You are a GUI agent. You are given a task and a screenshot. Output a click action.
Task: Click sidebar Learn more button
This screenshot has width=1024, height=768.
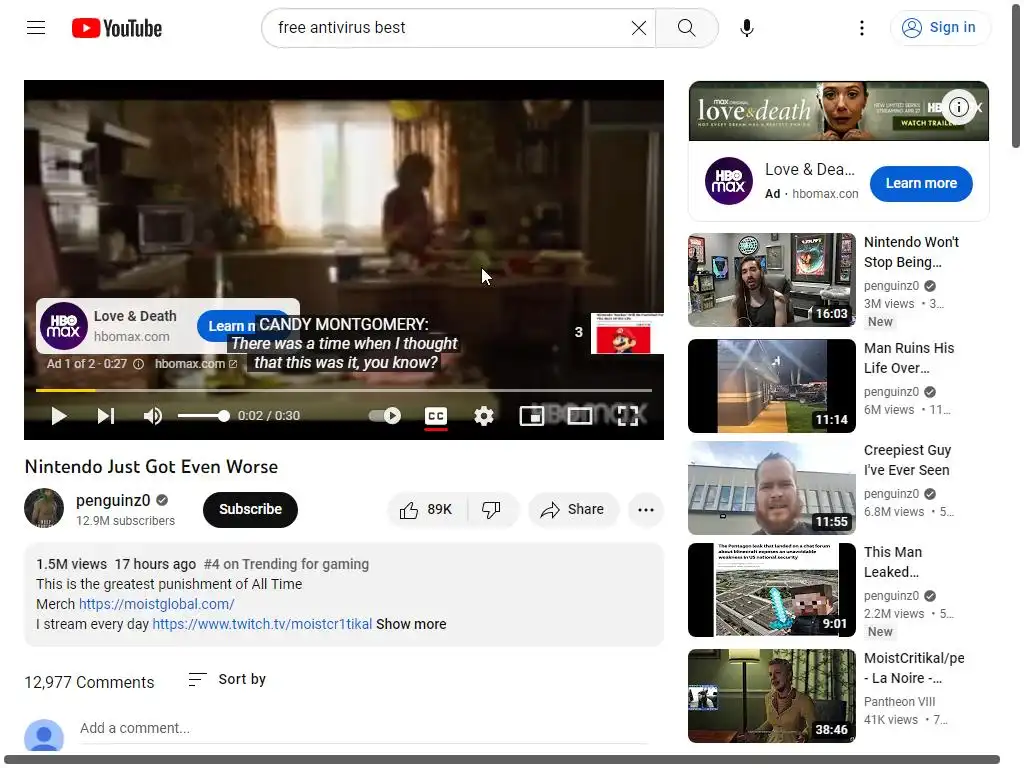tap(921, 184)
